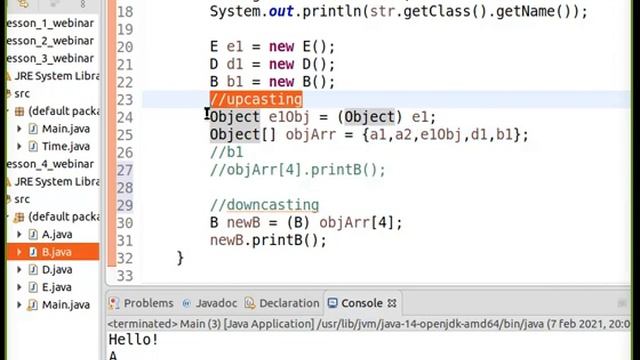The height and width of the screenshot is (360, 640).
Task: Expand Main.java under lesson_3 default package
Action: click(x=19, y=129)
